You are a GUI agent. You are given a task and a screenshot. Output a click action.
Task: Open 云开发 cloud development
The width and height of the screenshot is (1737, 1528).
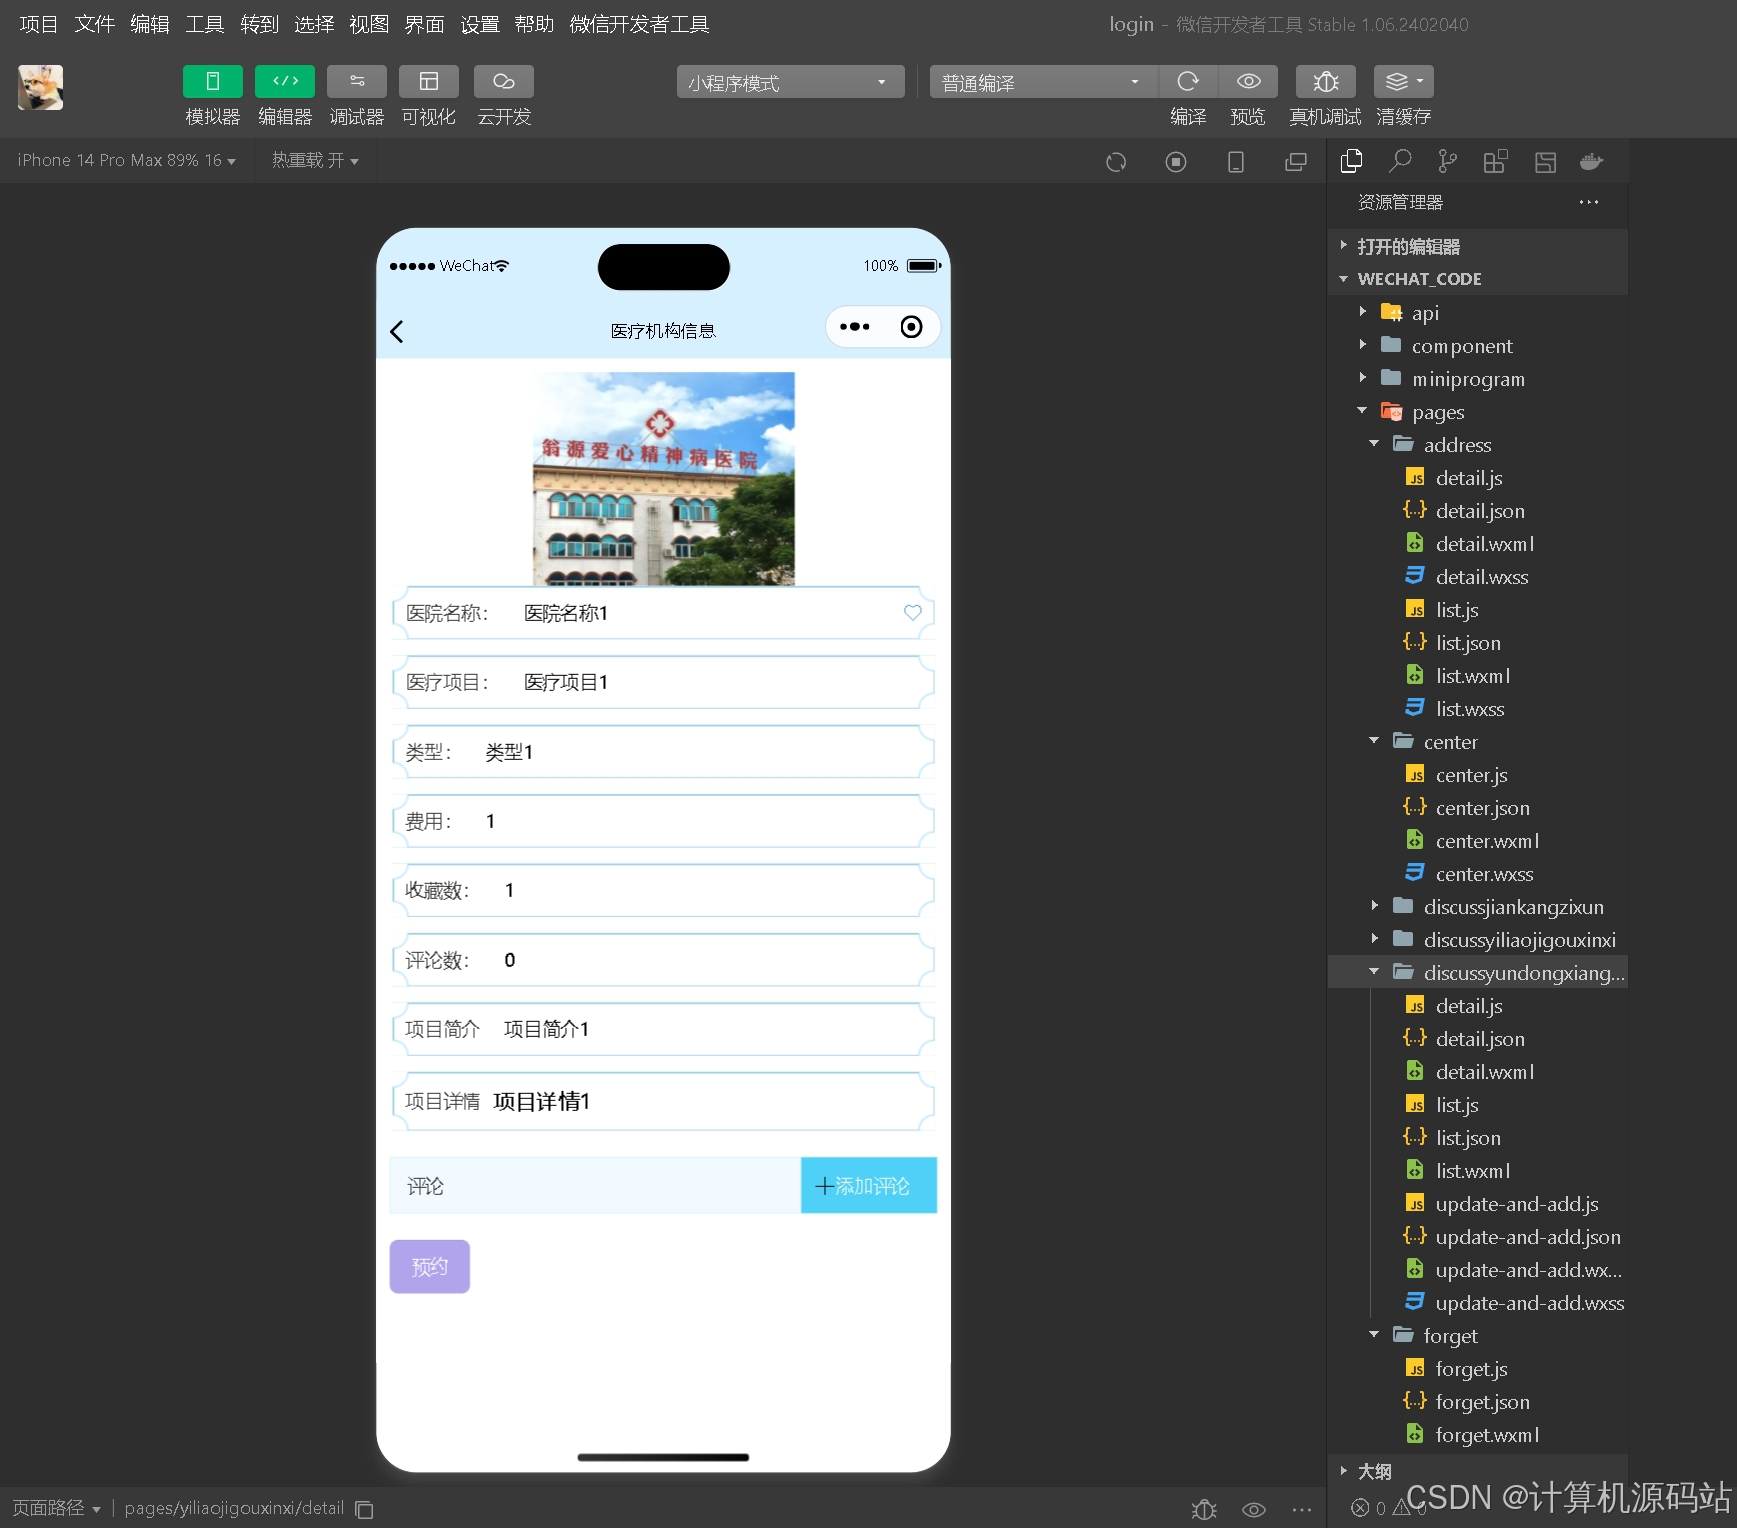(504, 82)
